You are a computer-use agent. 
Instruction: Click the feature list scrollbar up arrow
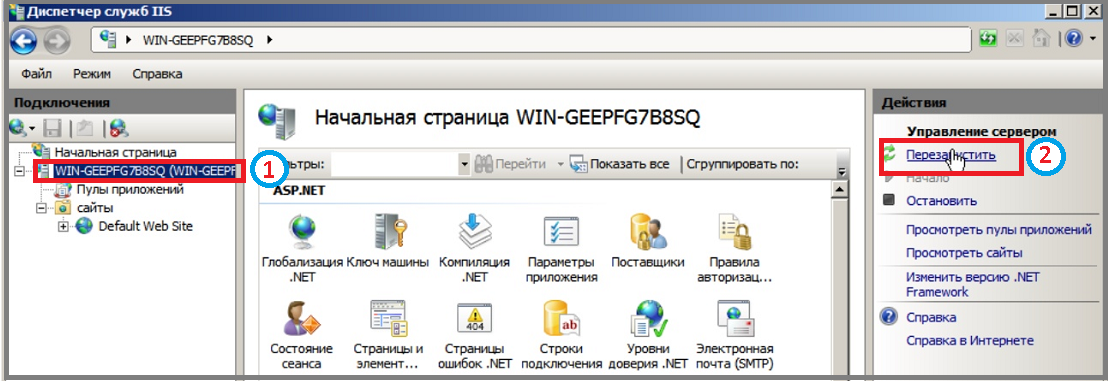[839, 189]
